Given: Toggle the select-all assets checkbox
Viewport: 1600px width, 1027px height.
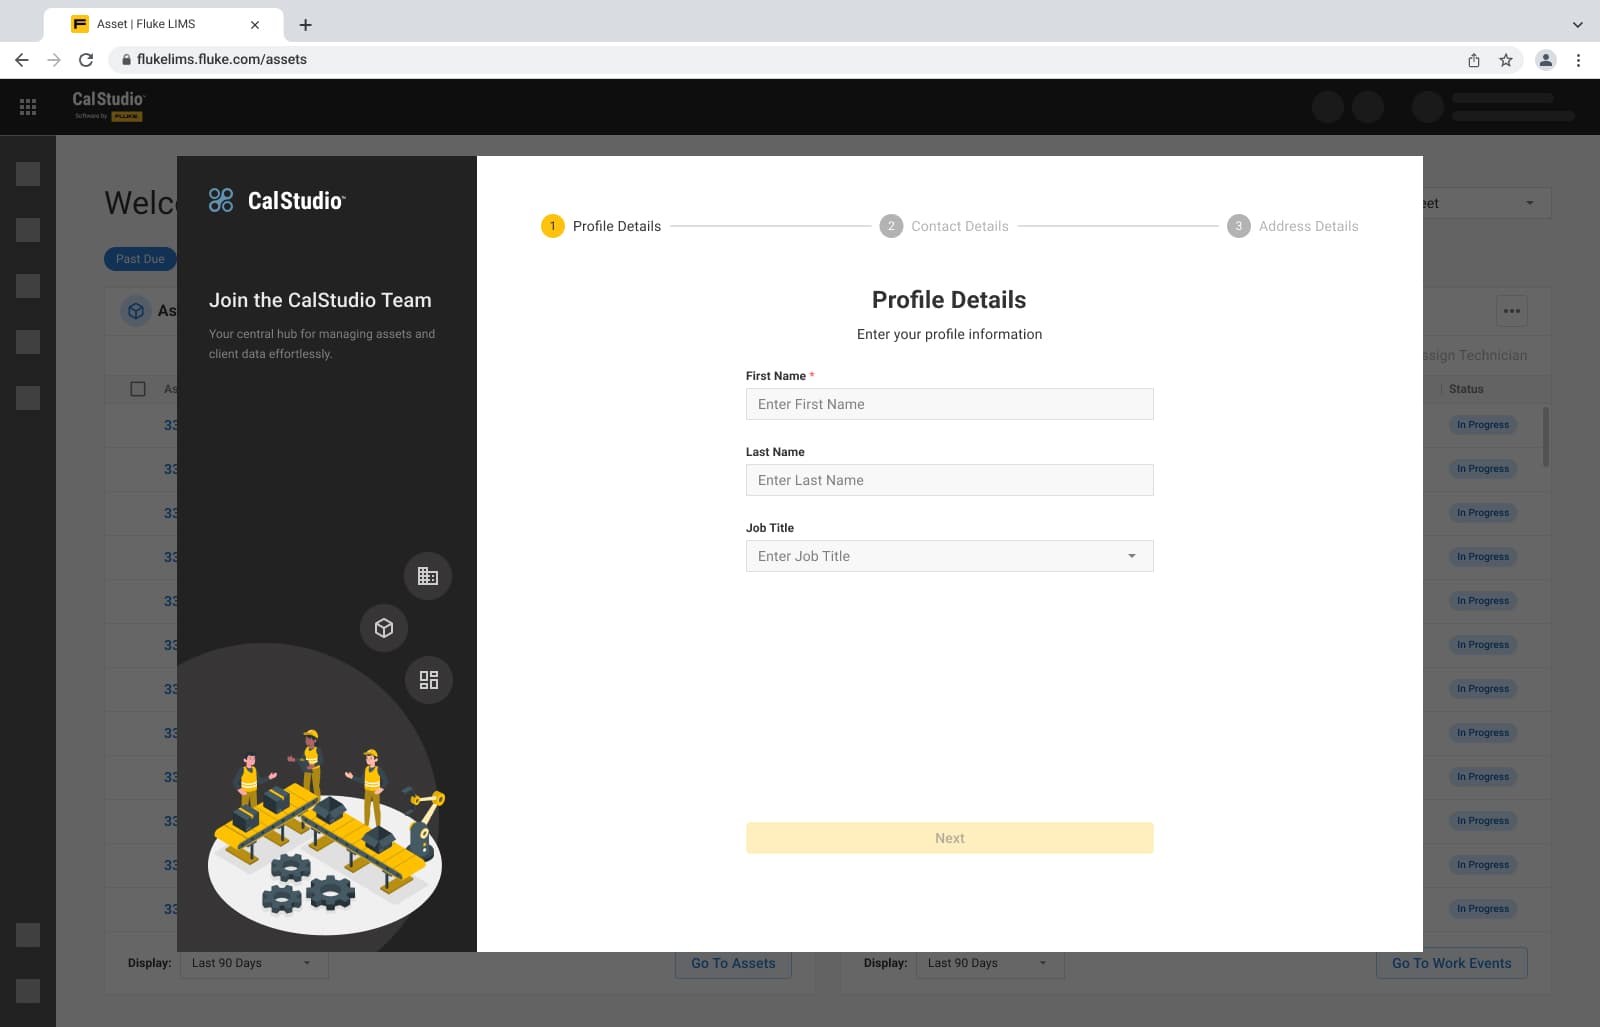Looking at the screenshot, I should pos(138,389).
